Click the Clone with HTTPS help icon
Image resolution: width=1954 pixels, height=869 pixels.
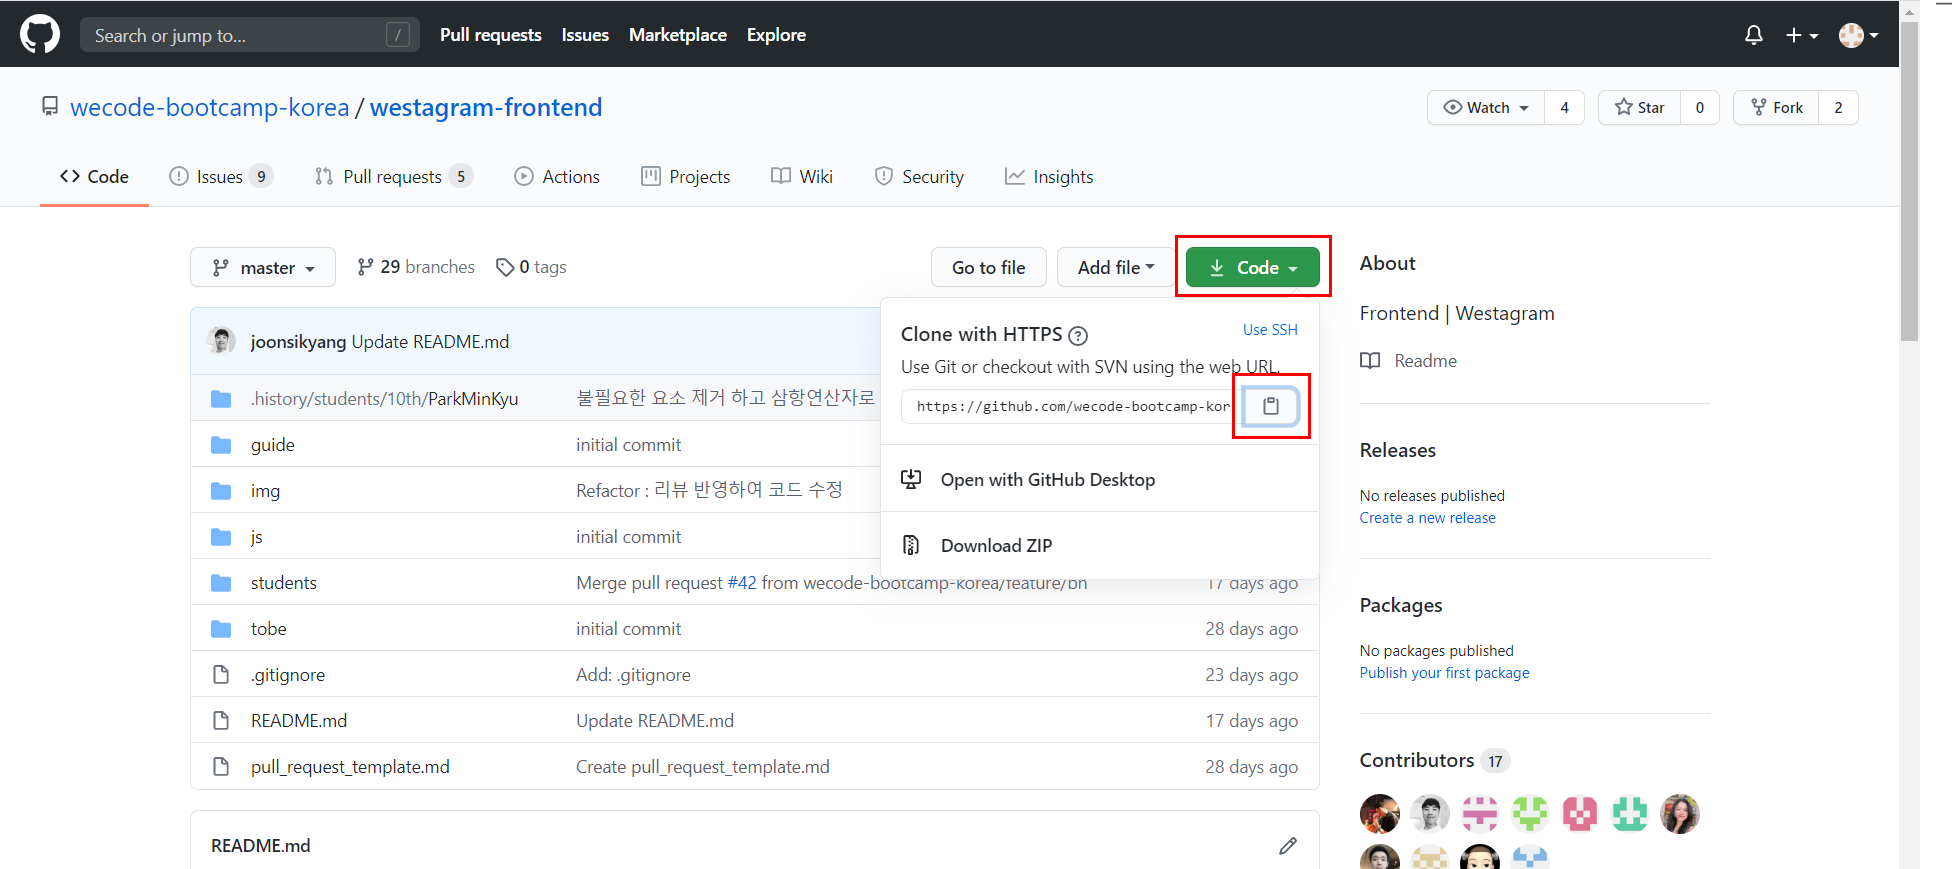click(x=1078, y=335)
